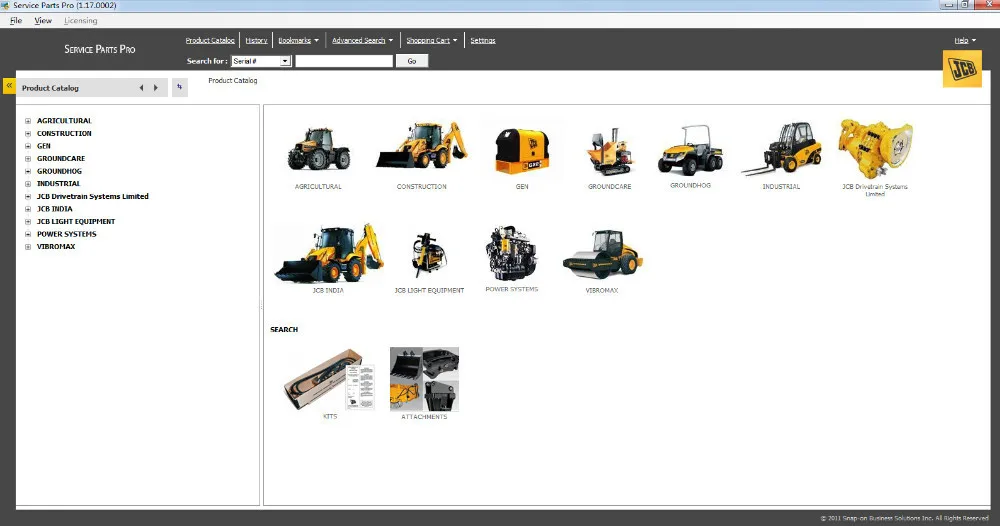Open the Licensing menu
This screenshot has width=1000, height=526.
[80, 20]
